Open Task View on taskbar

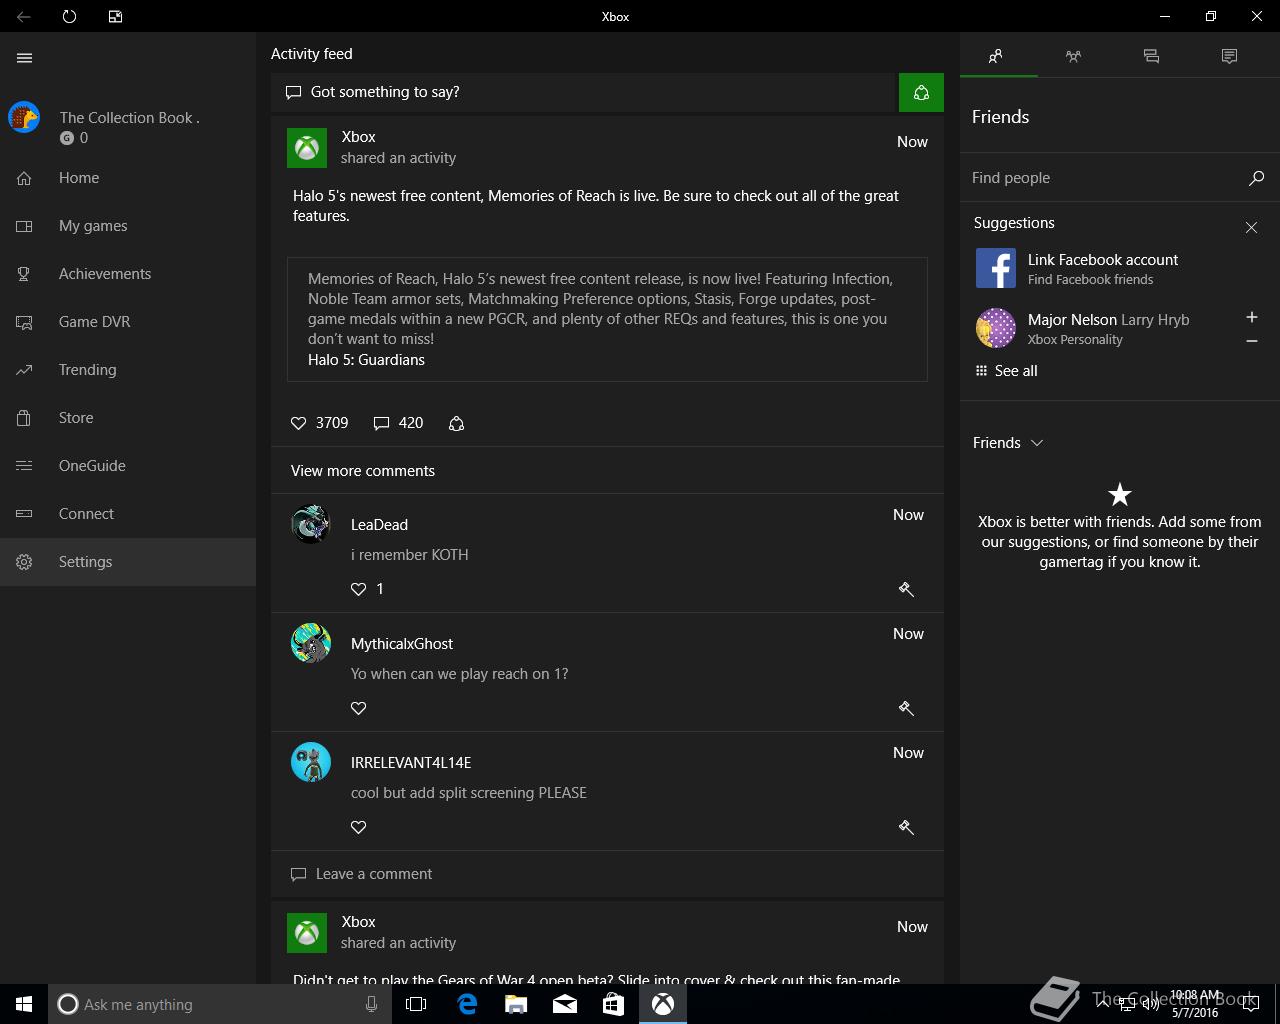[416, 1004]
